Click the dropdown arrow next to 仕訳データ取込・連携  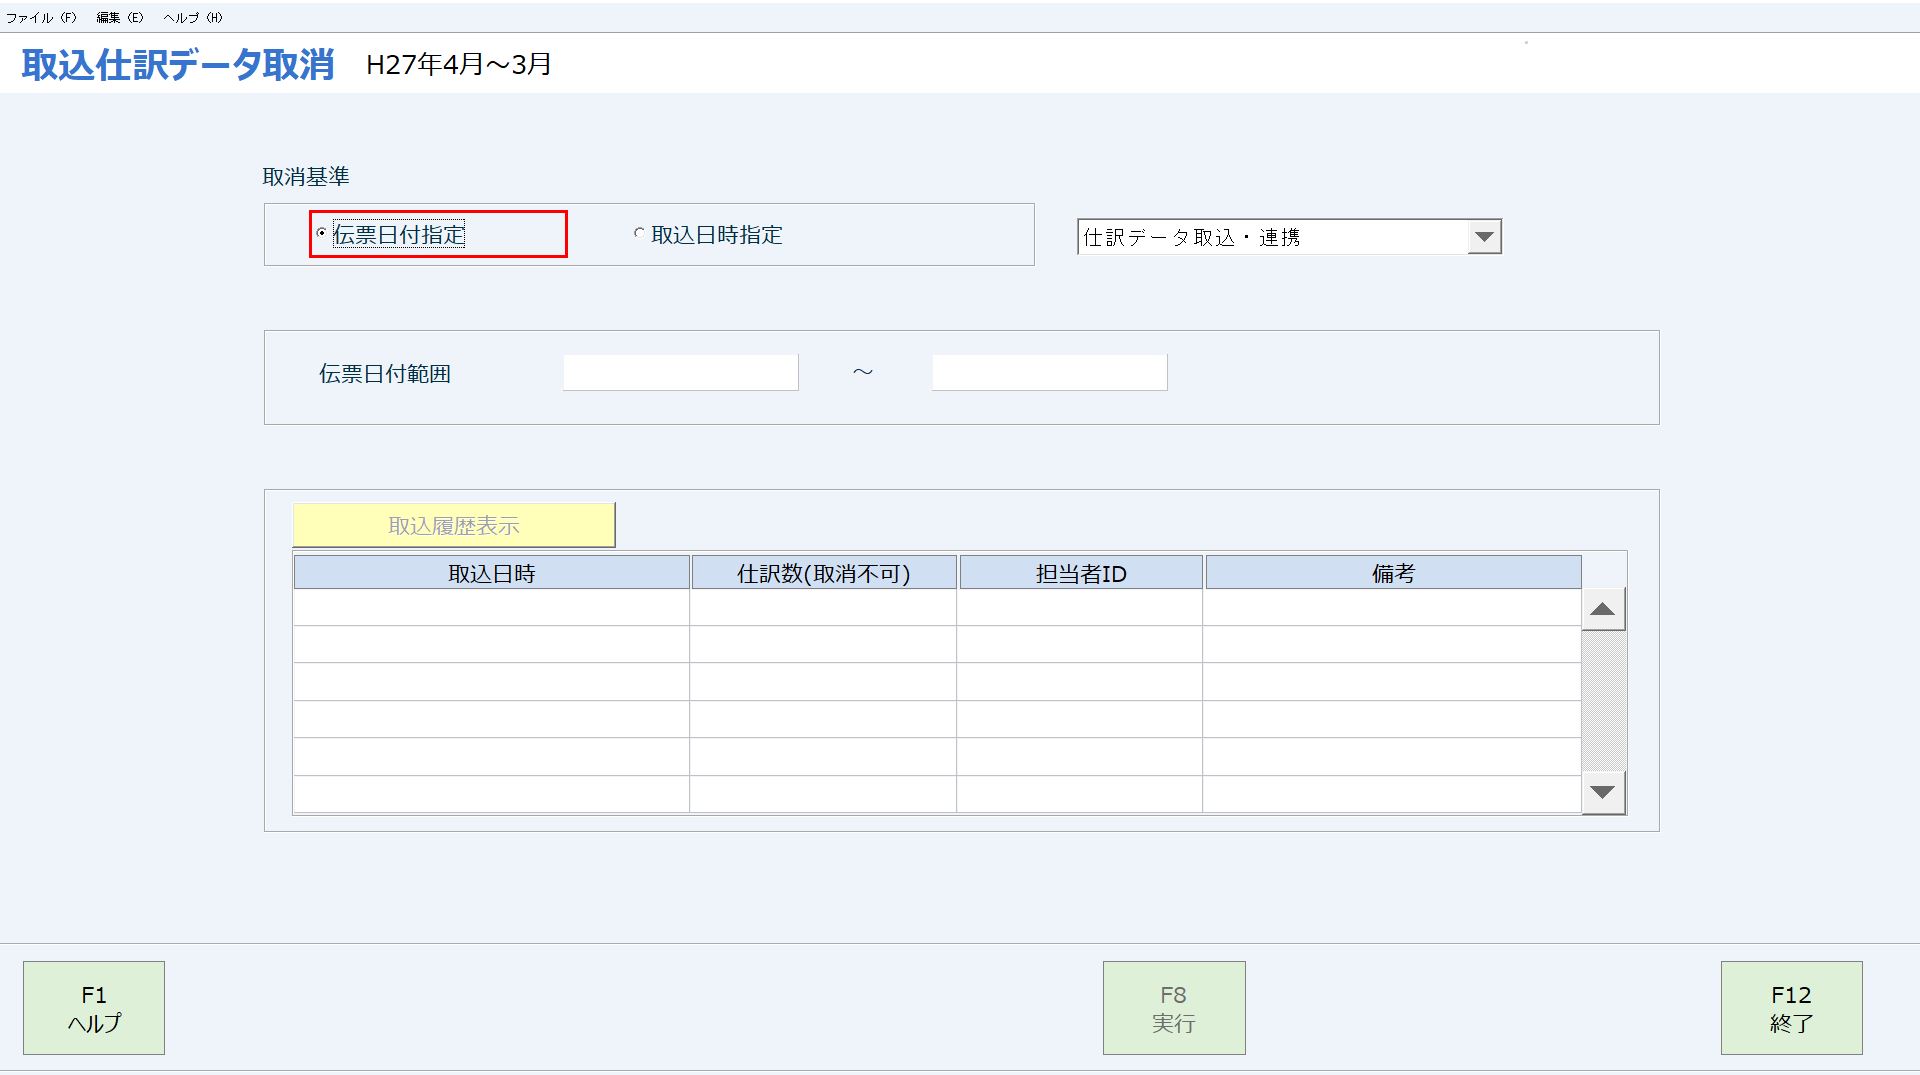(1486, 235)
